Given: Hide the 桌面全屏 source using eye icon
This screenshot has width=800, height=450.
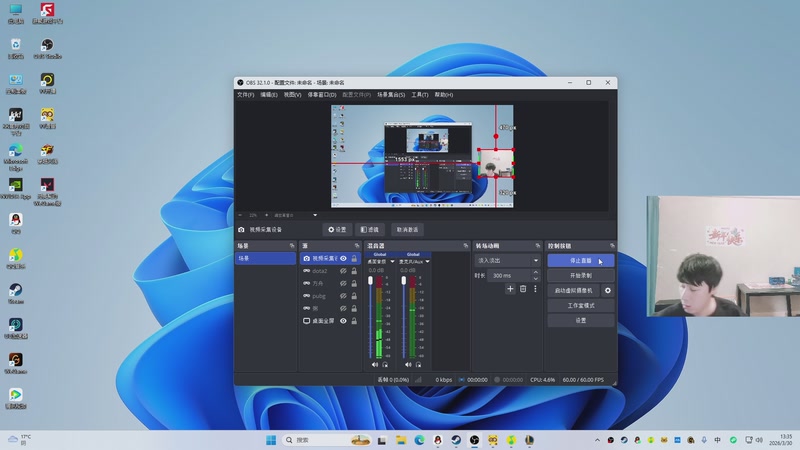Looking at the screenshot, I should pyautogui.click(x=343, y=321).
